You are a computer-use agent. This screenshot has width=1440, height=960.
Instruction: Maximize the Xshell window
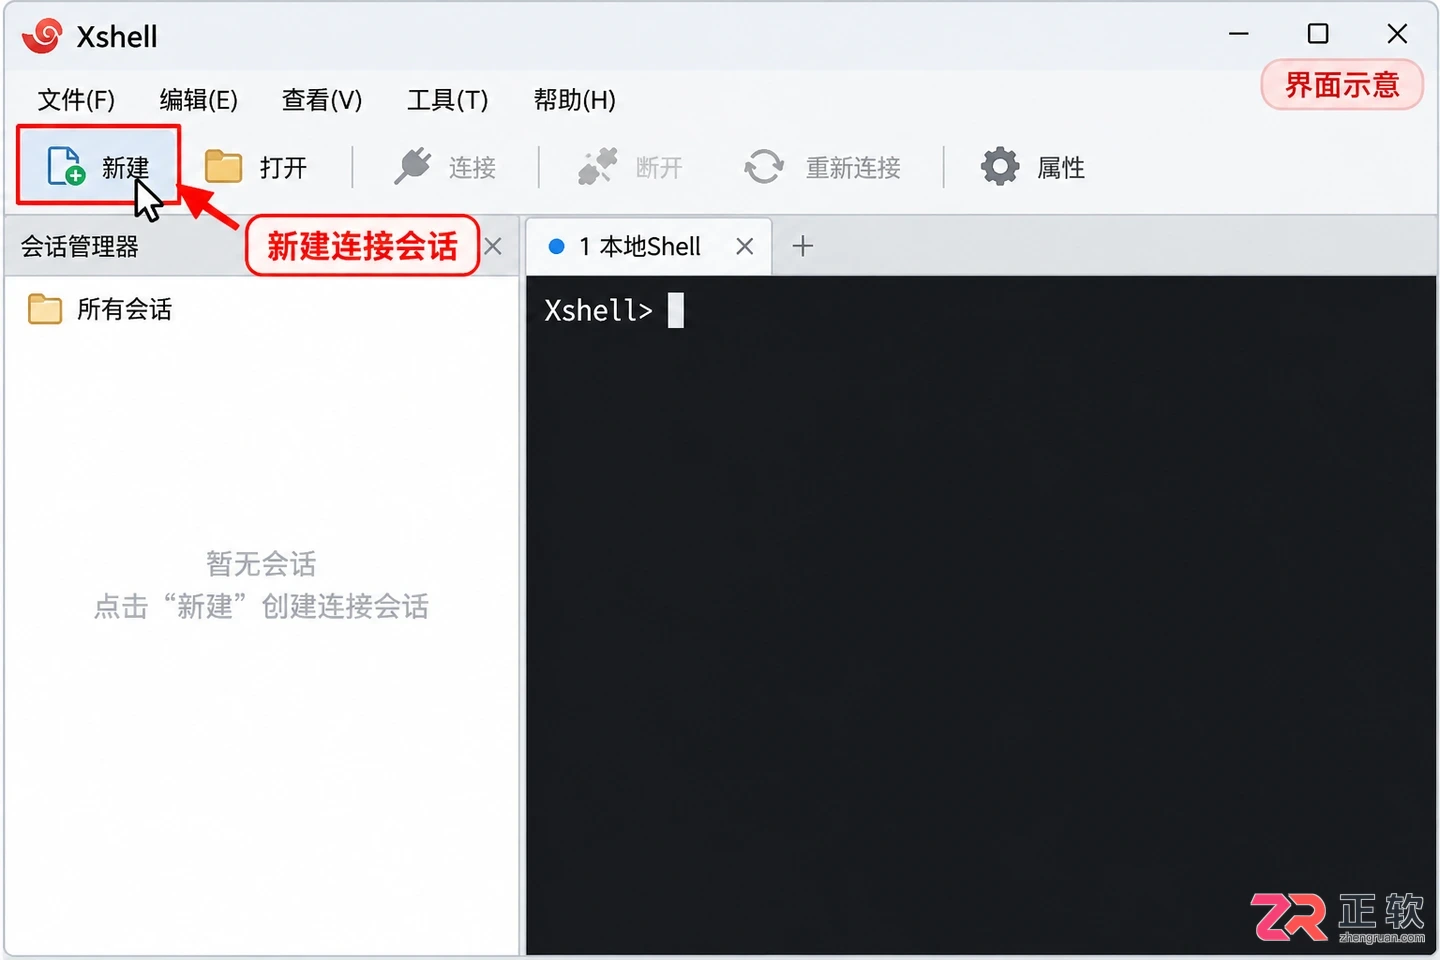click(x=1318, y=34)
